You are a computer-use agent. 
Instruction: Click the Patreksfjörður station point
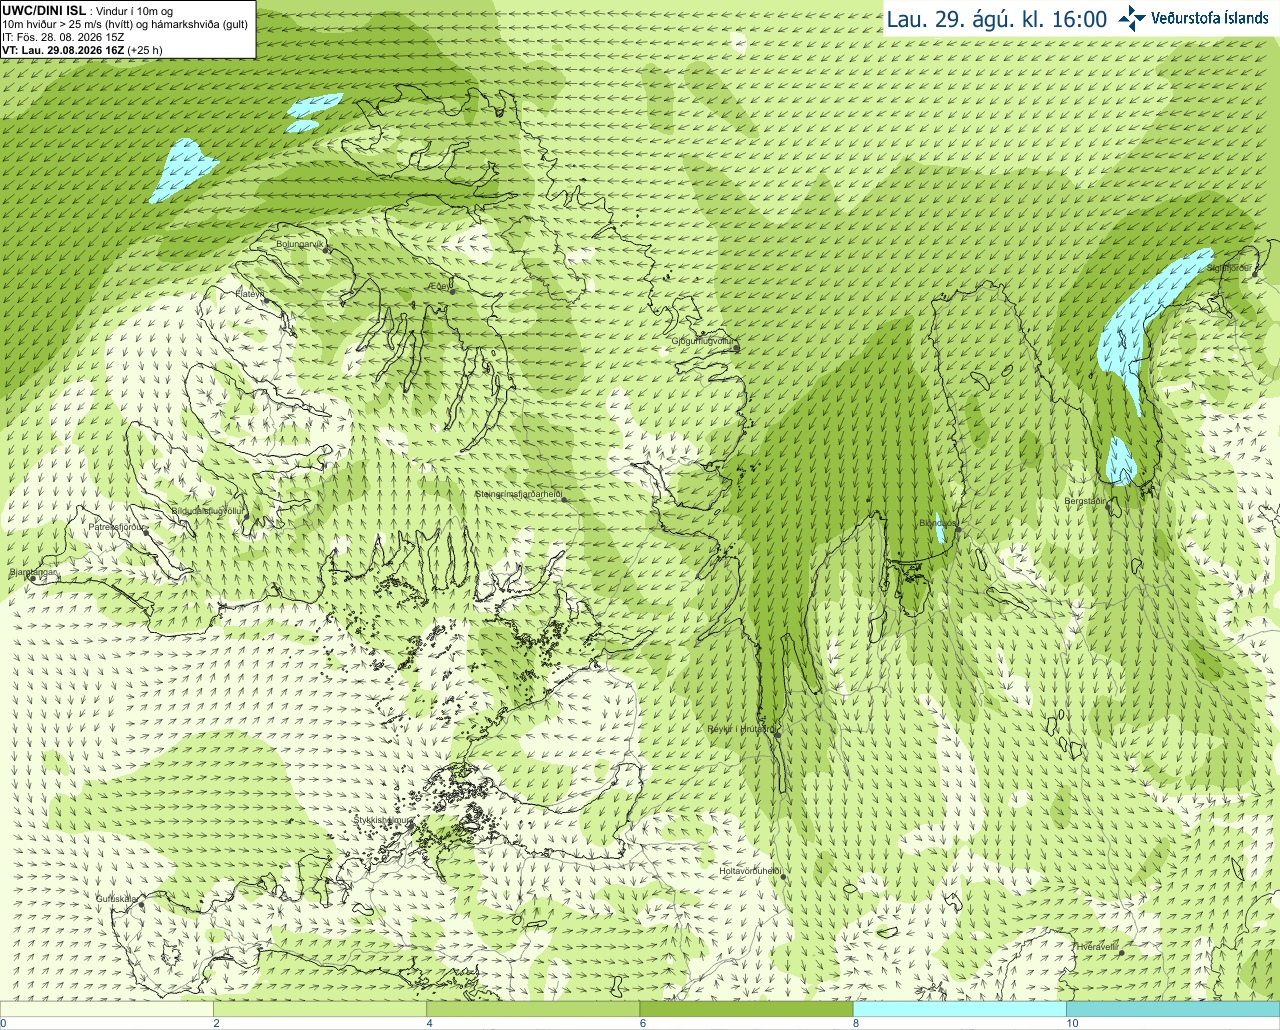coord(147,533)
